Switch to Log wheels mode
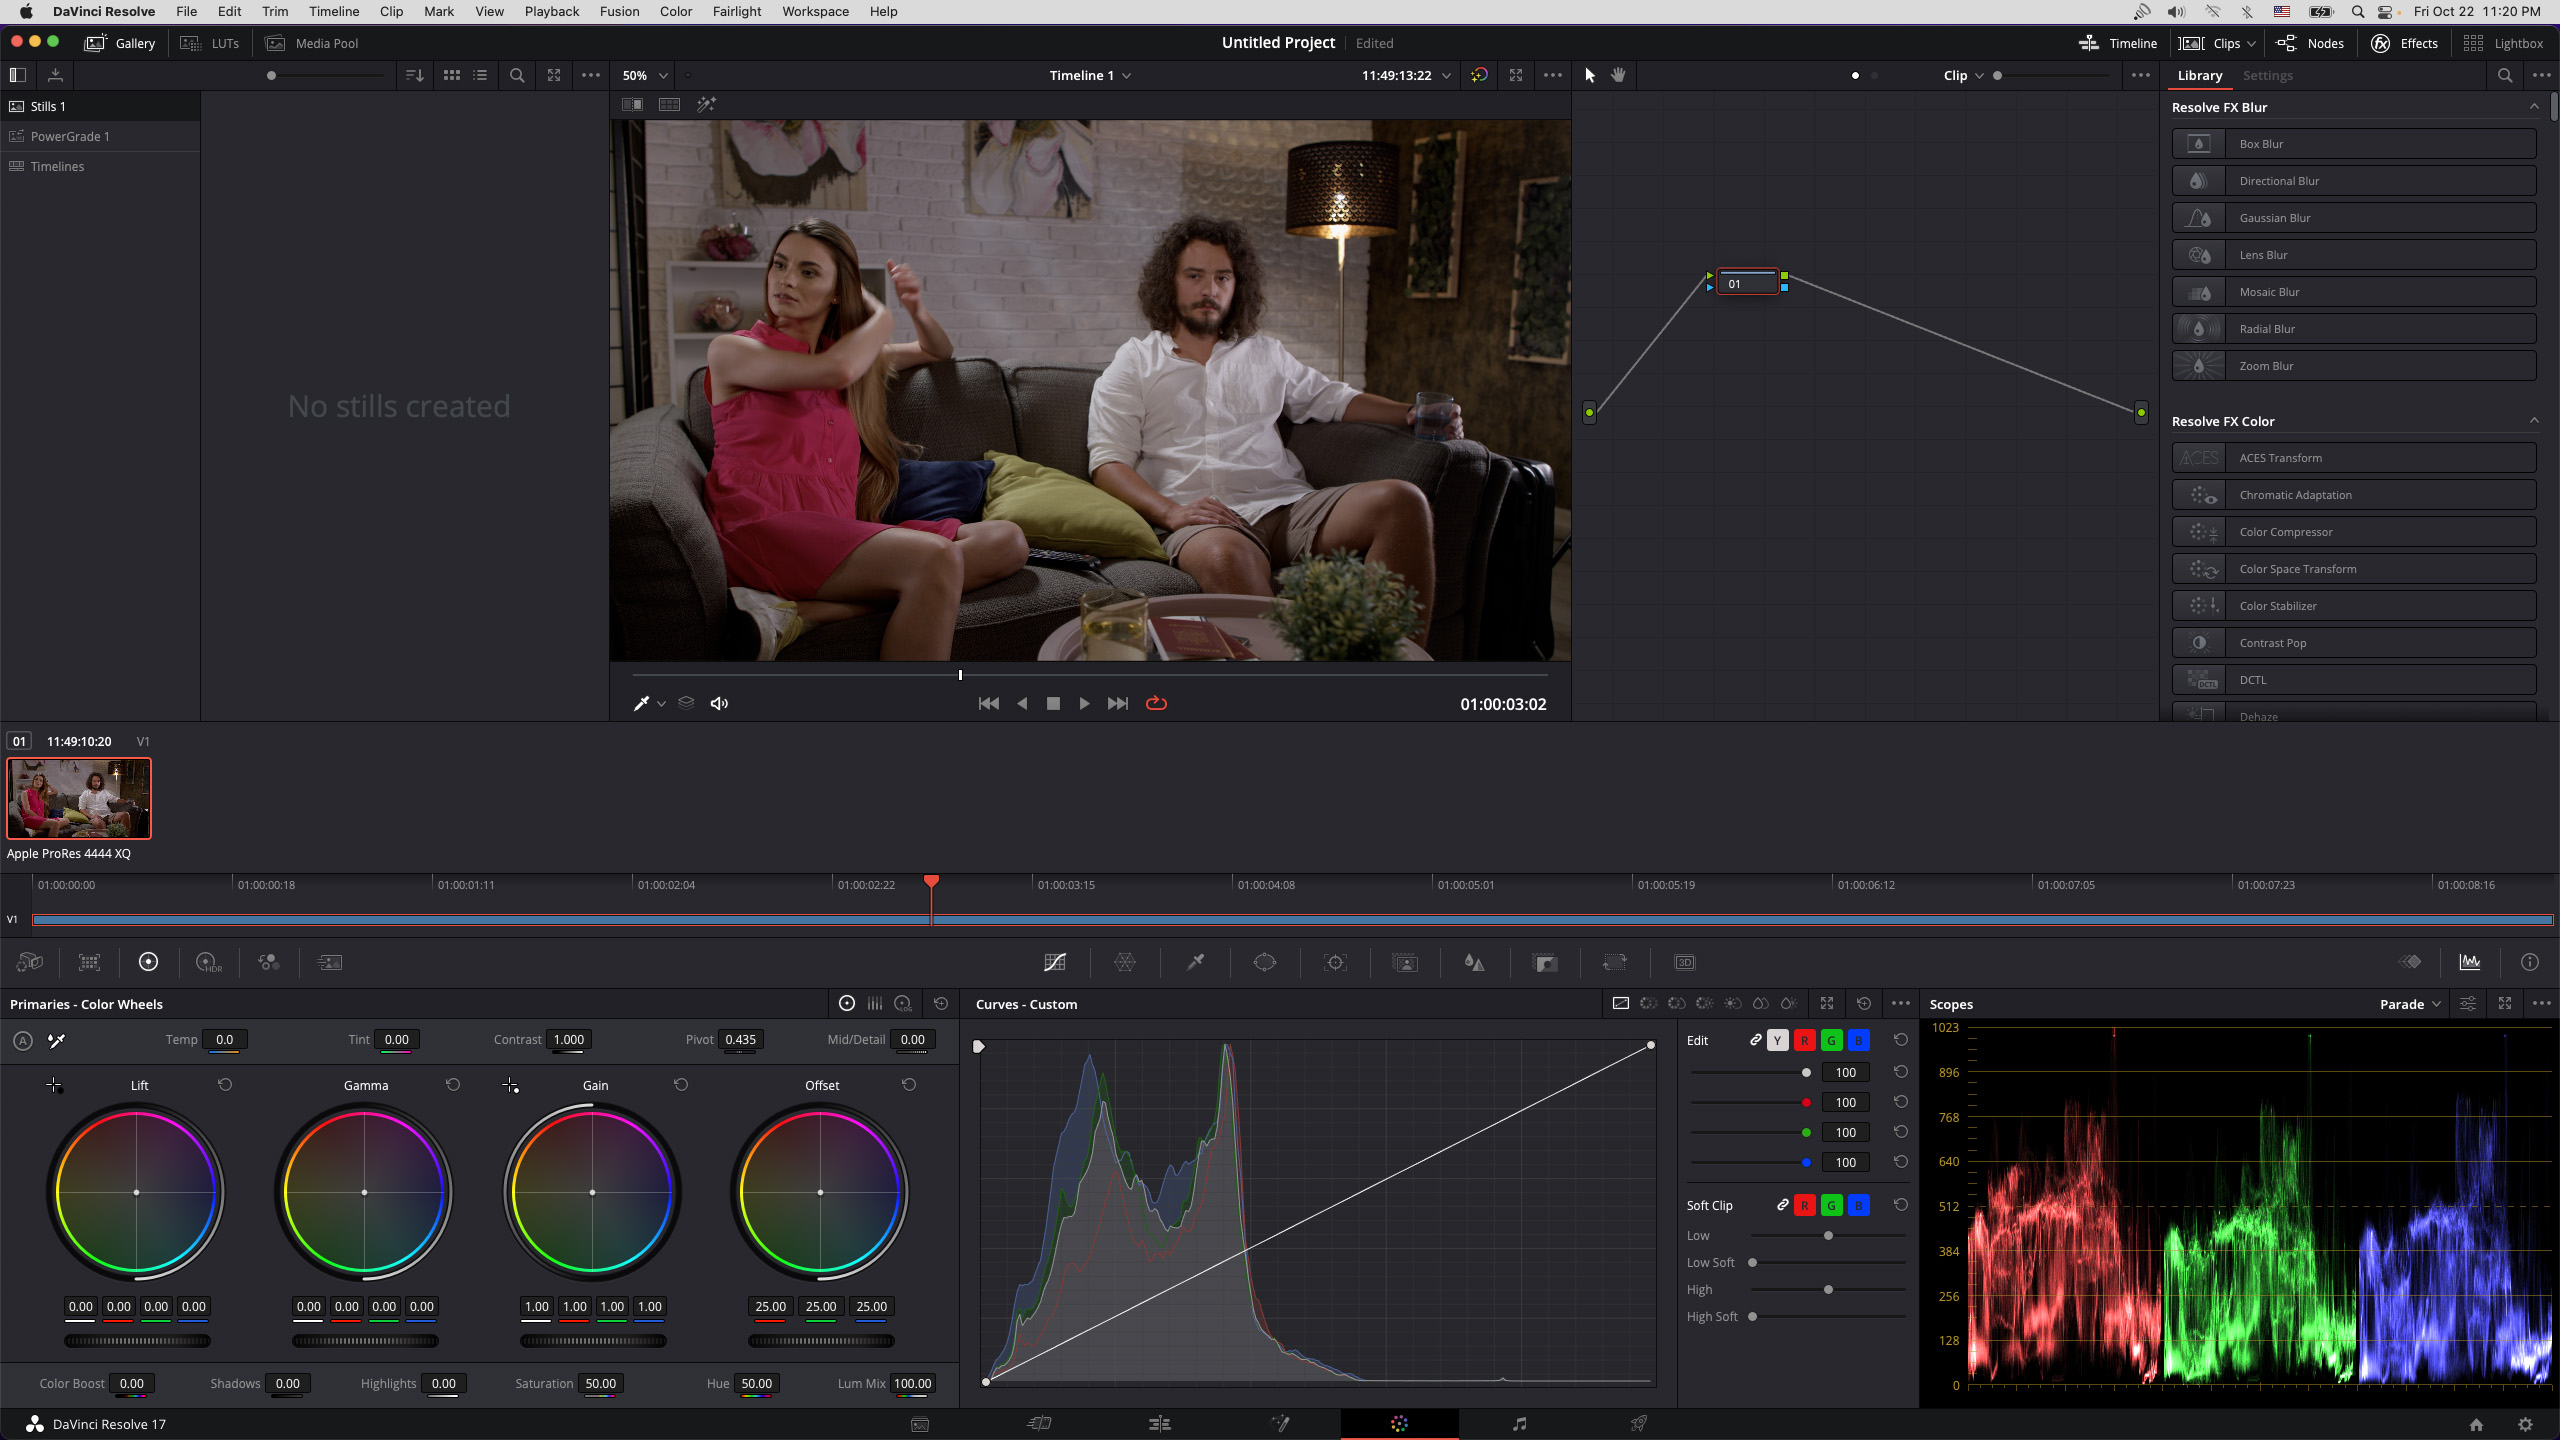 (903, 1003)
